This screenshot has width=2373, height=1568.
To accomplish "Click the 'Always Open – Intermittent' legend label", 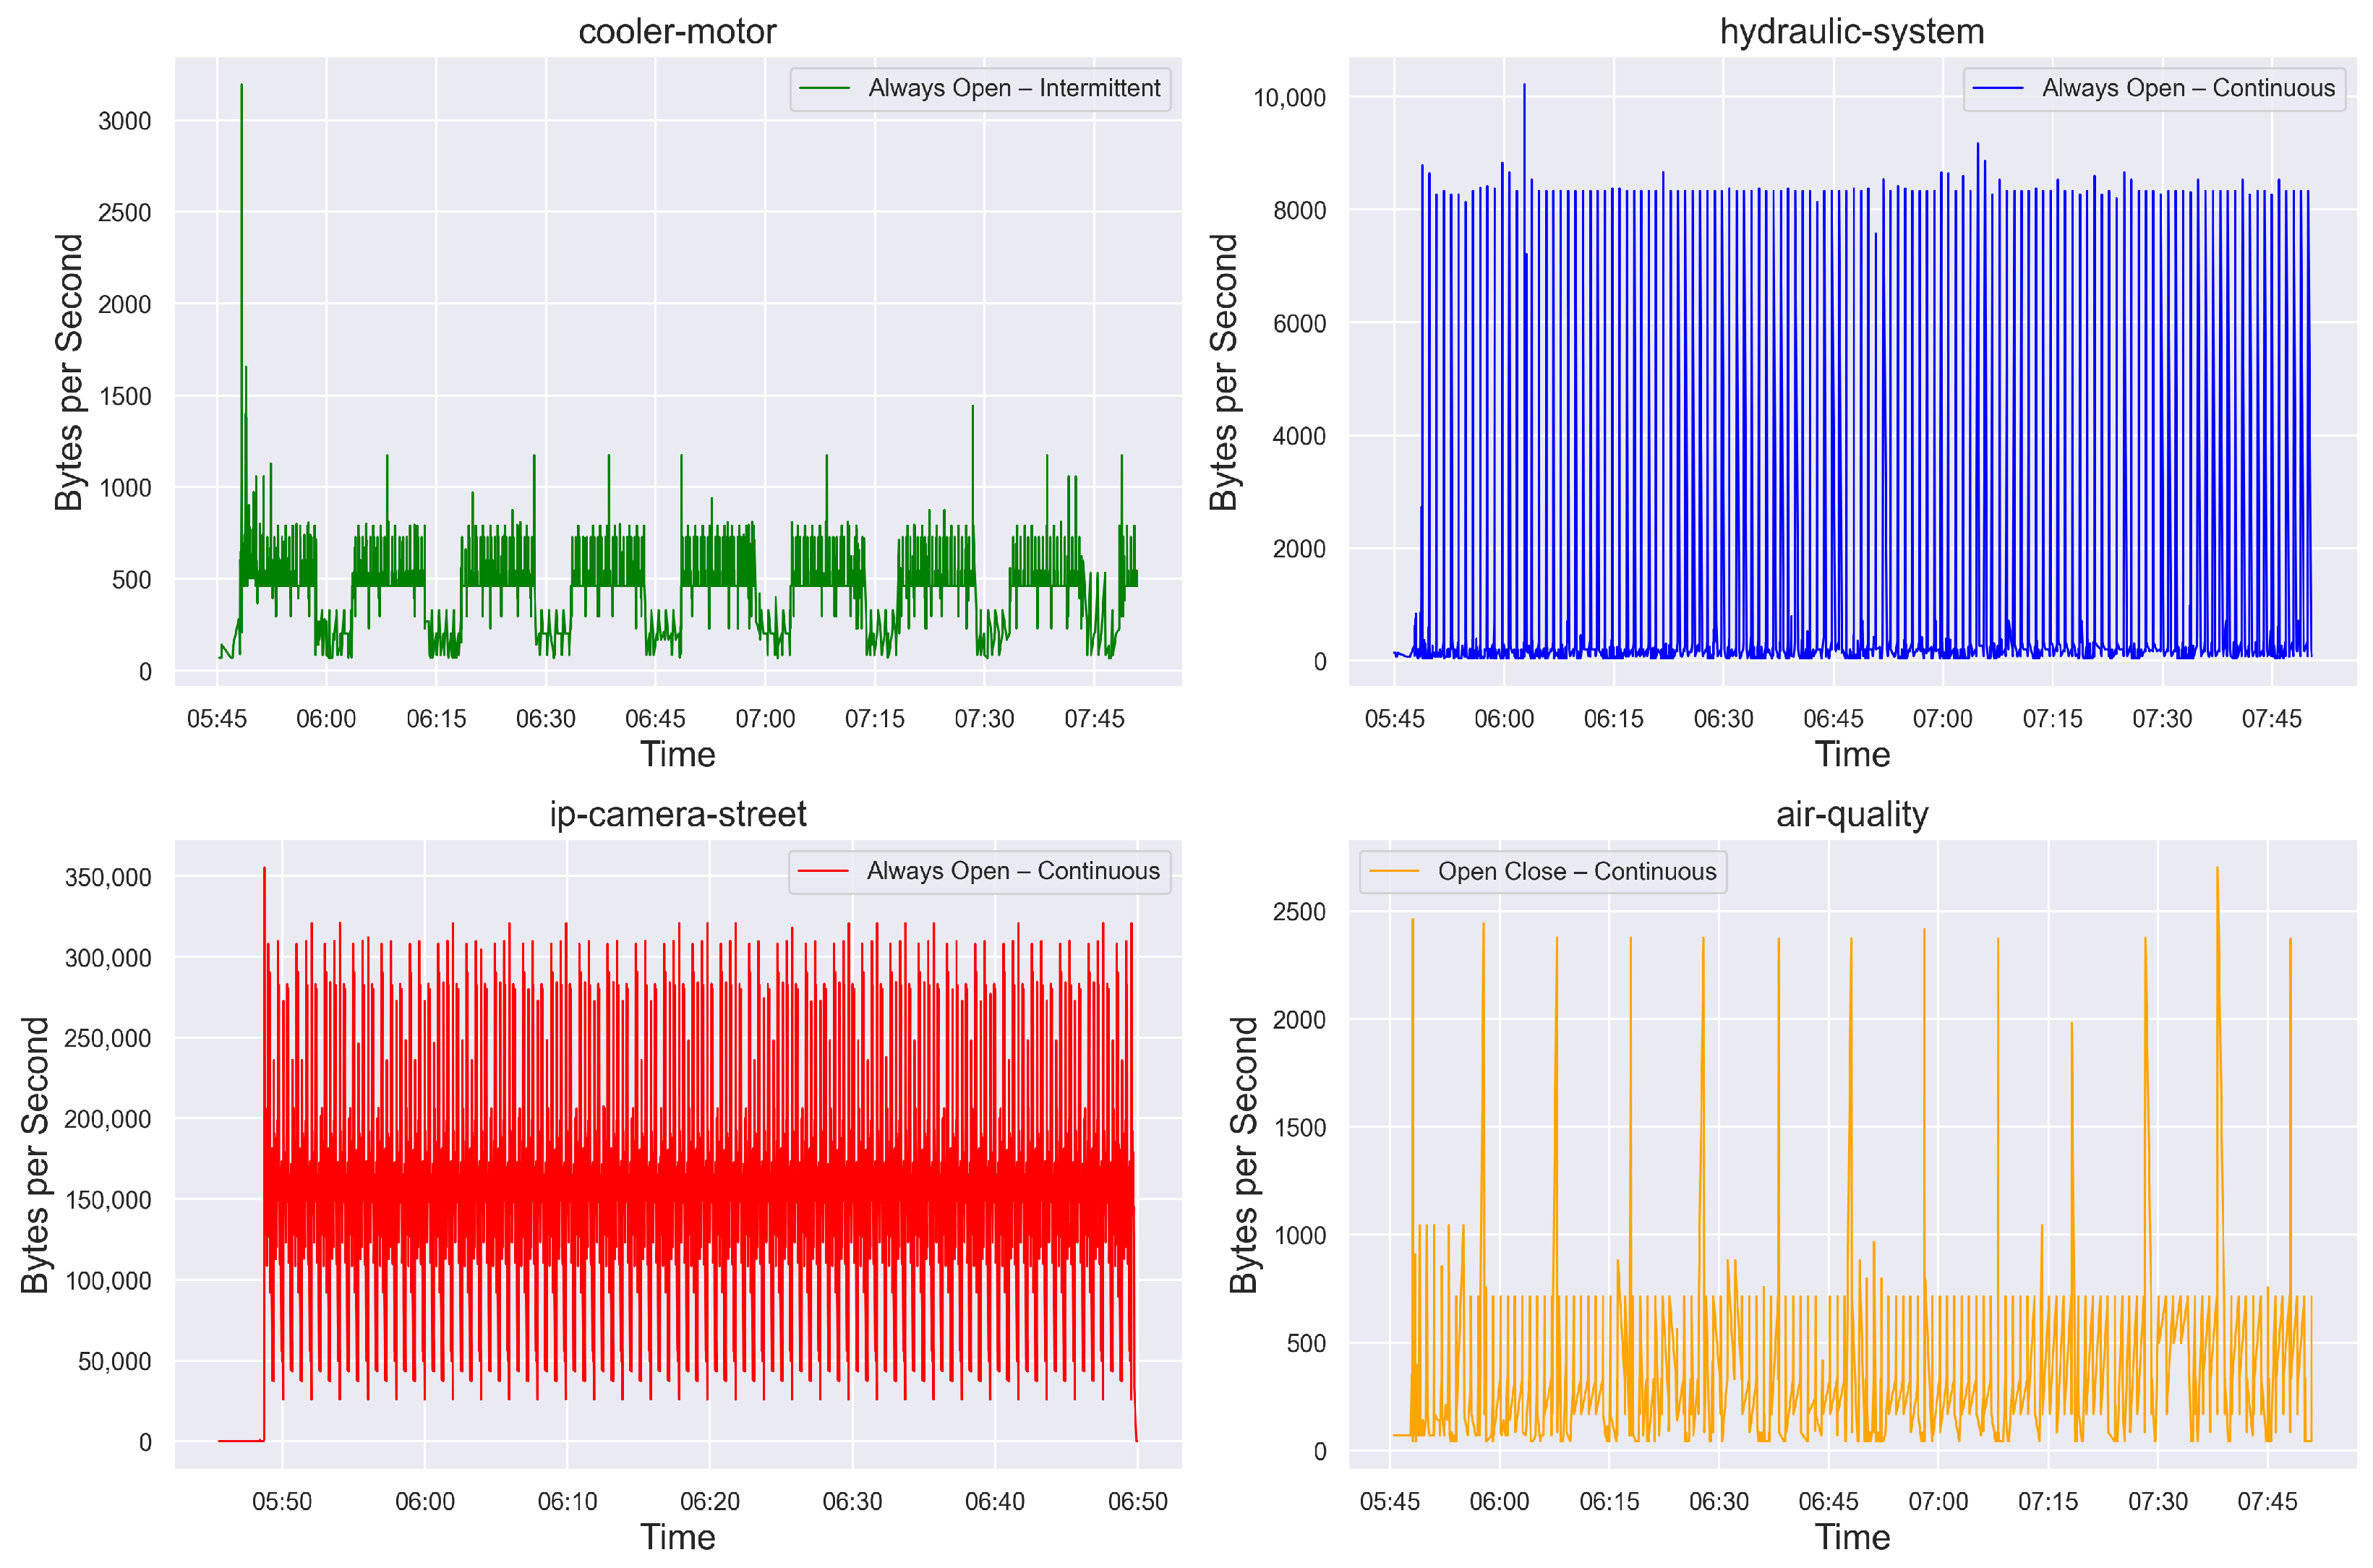I will coord(1014,88).
